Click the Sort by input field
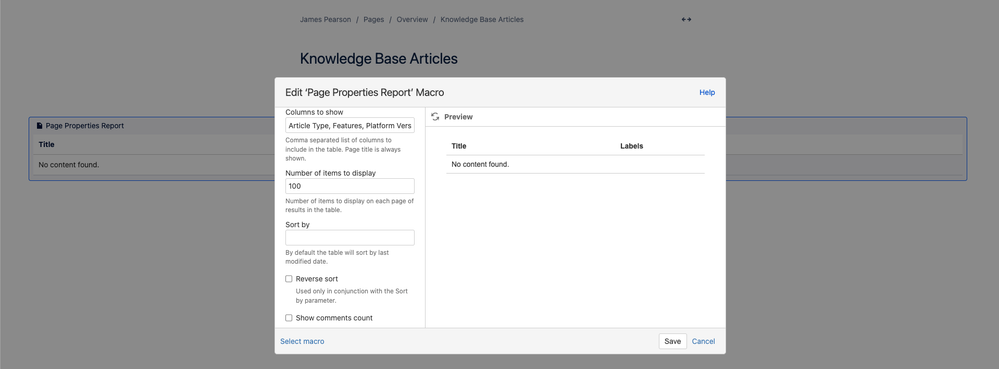This screenshot has width=999, height=369. pos(350,238)
